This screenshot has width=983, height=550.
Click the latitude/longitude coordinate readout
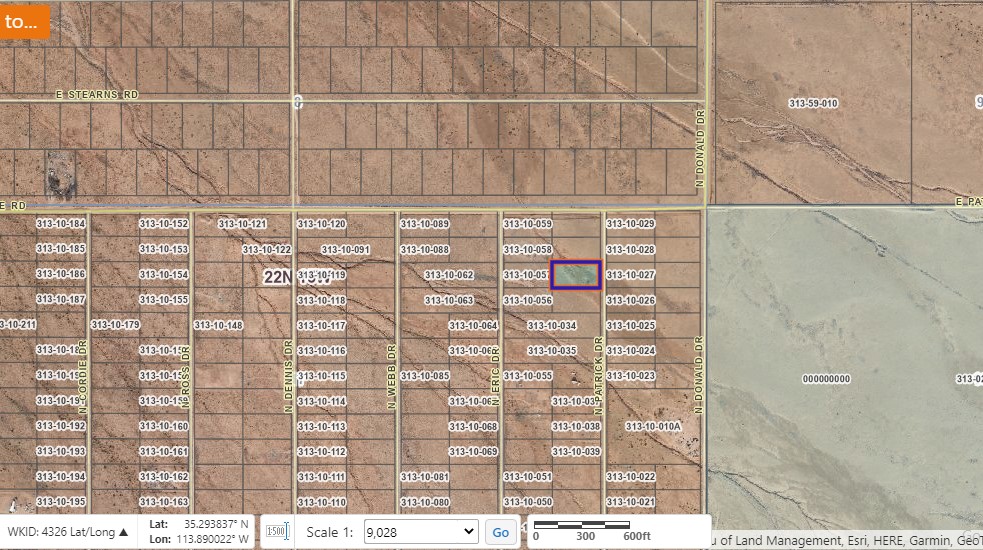pyautogui.click(x=199, y=532)
